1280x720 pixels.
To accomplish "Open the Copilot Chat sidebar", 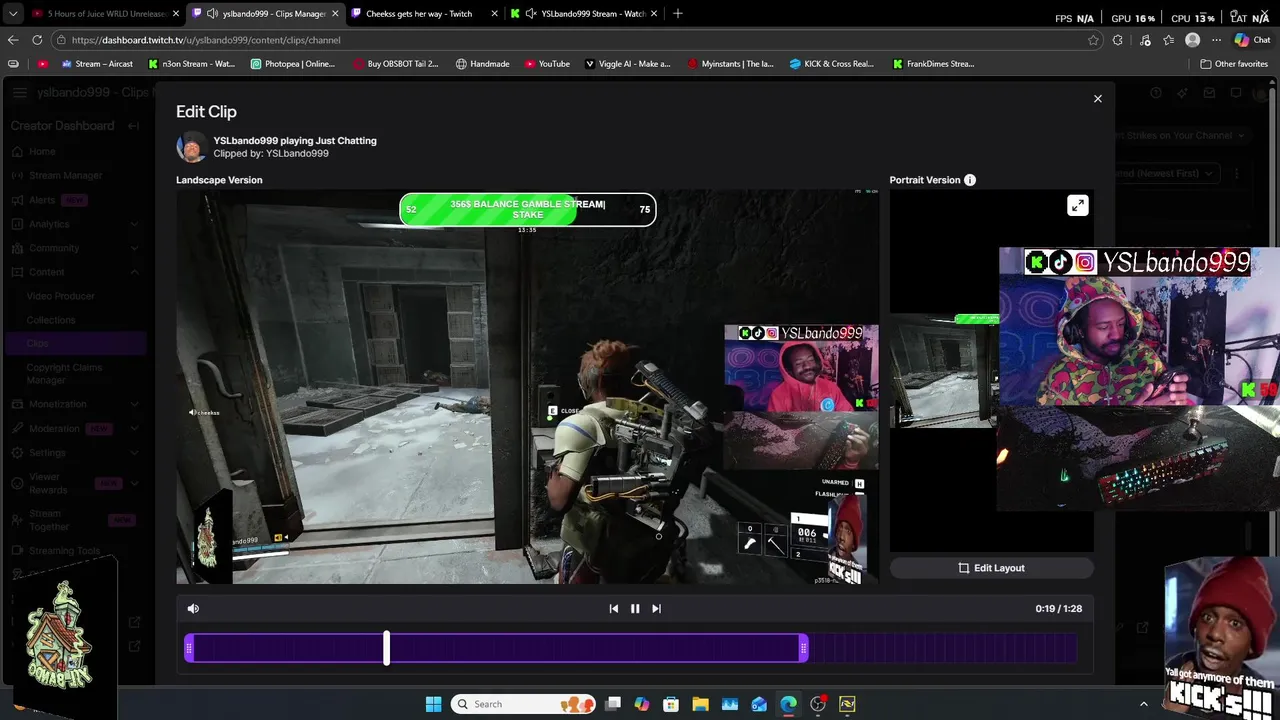I will [x=1252, y=40].
